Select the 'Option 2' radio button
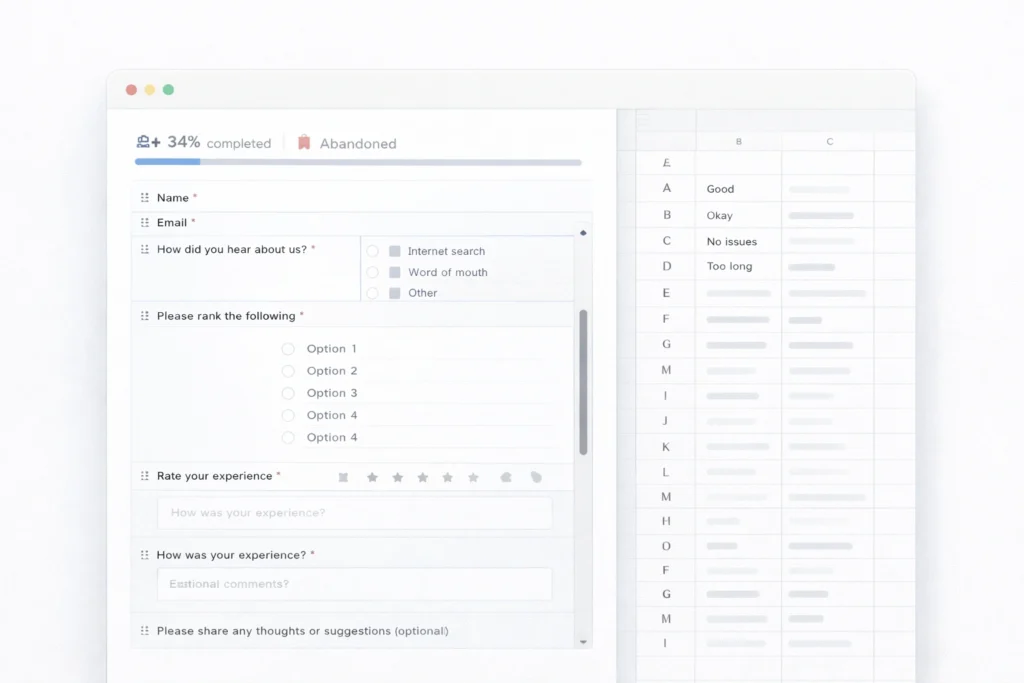 click(x=288, y=371)
